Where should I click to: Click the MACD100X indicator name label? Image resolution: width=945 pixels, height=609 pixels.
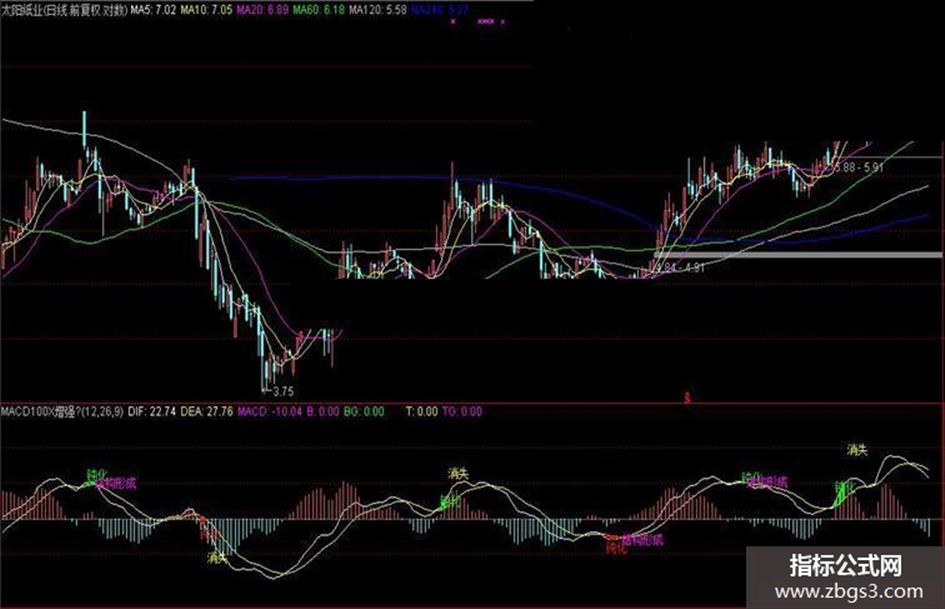62,412
